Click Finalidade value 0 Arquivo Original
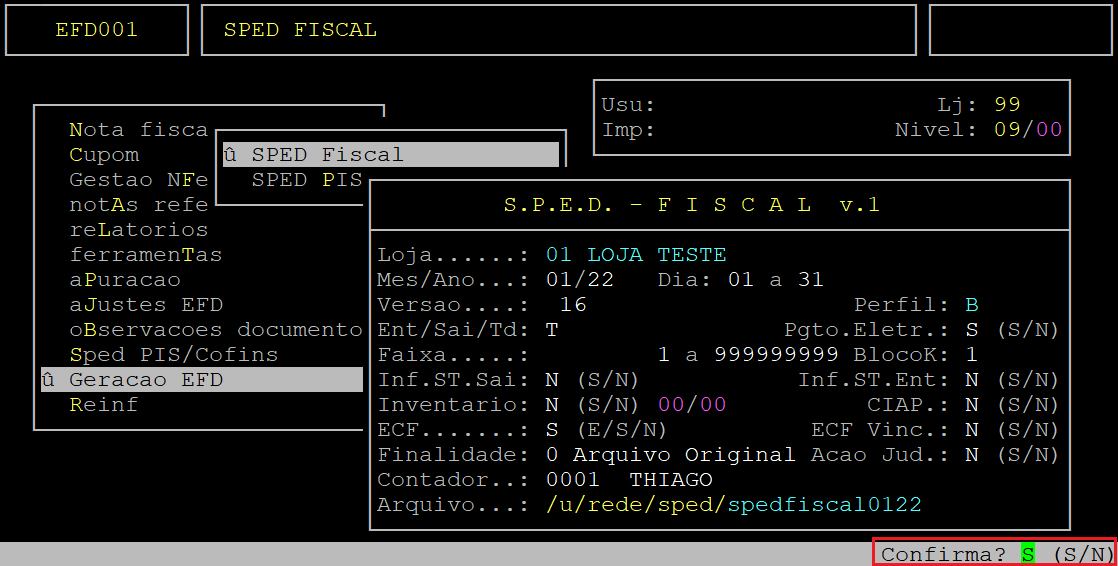 (670, 454)
